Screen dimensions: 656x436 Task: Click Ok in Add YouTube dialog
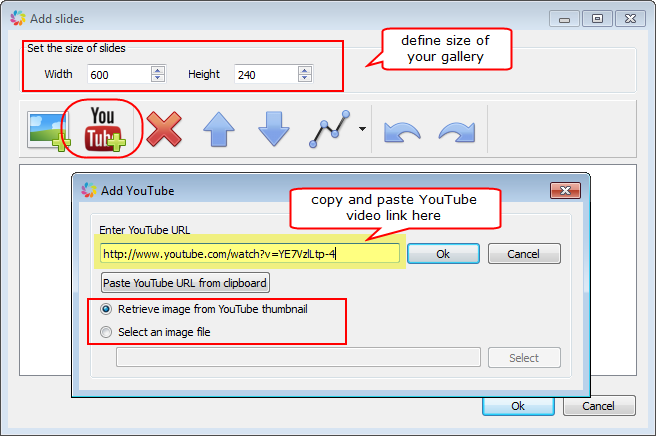pyautogui.click(x=443, y=254)
